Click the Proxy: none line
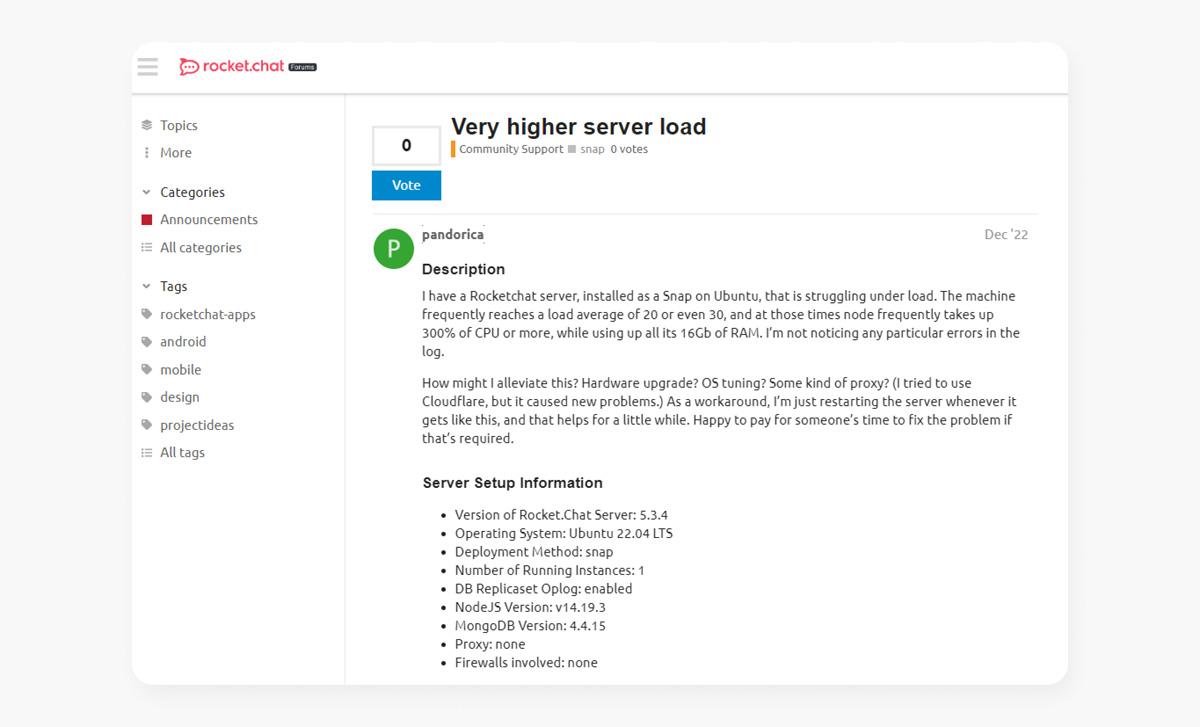This screenshot has width=1200, height=727. pyautogui.click(x=490, y=644)
